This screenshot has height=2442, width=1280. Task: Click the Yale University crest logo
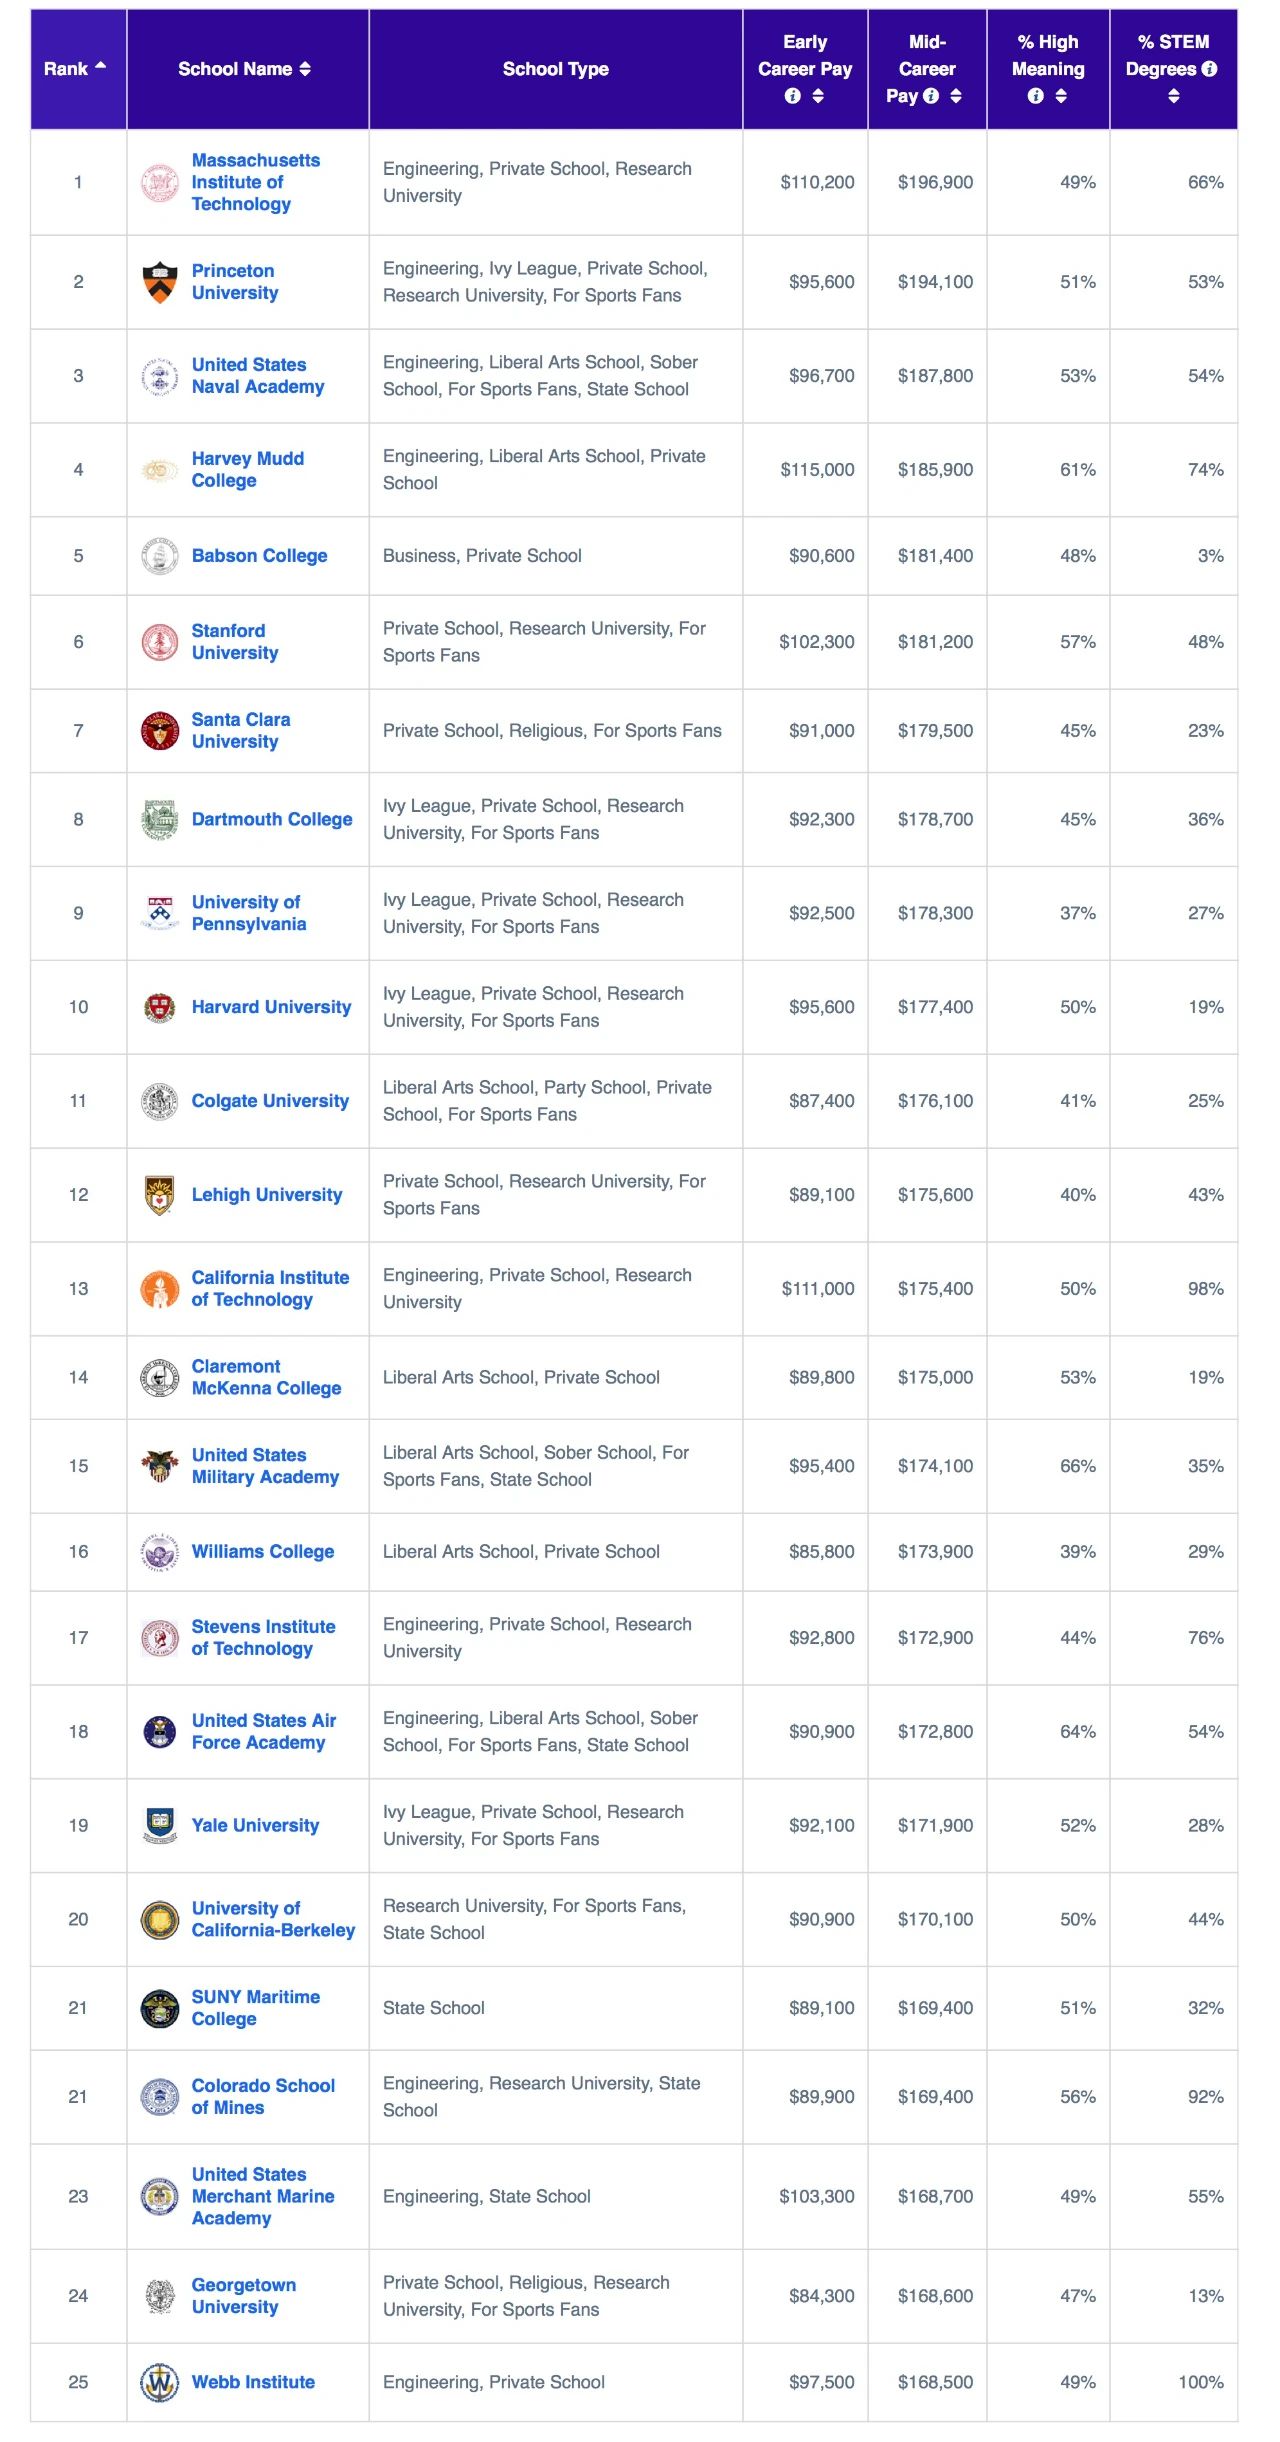click(160, 1825)
